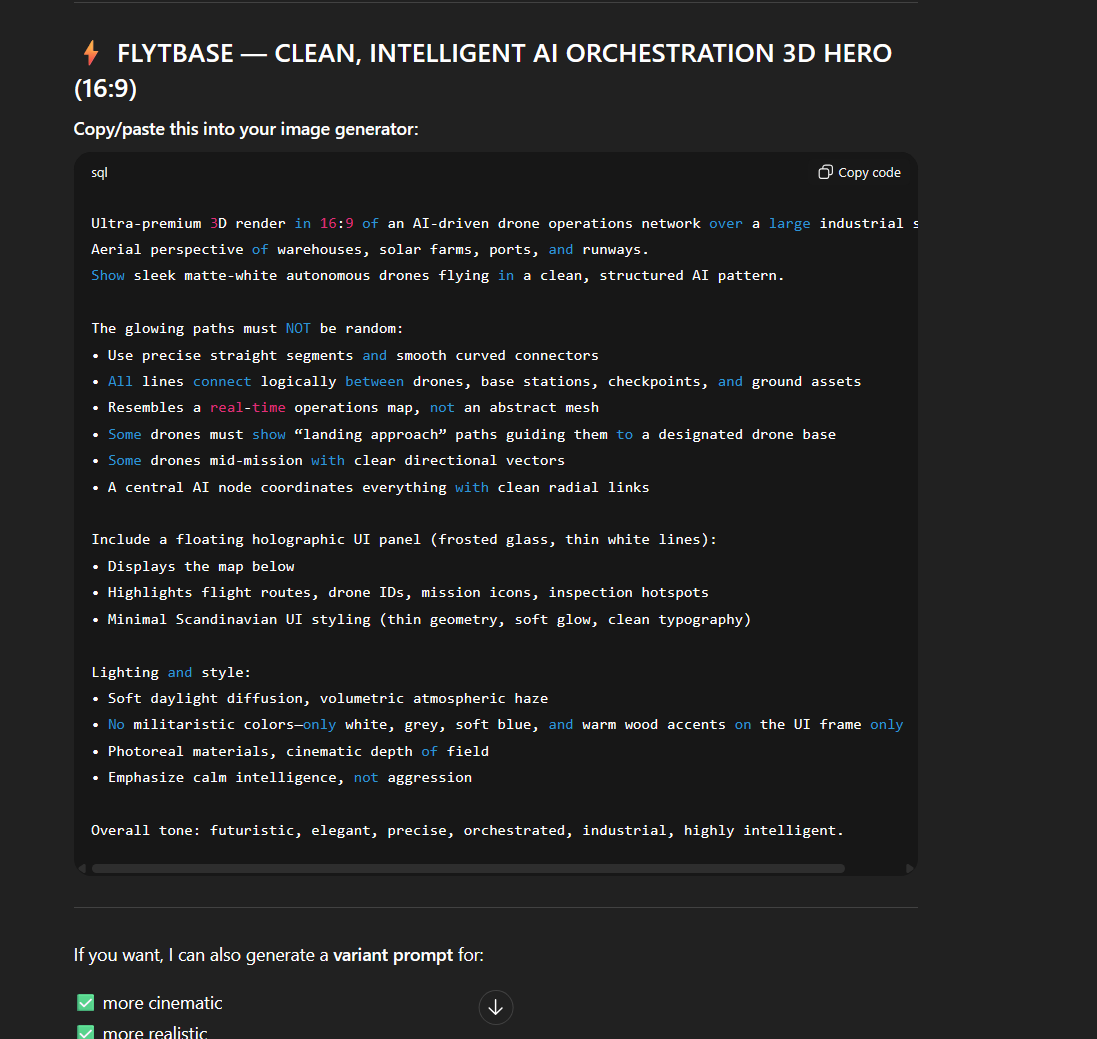The height and width of the screenshot is (1039, 1097).
Task: Click the left arrow of the code scrollbar
Action: [x=82, y=868]
